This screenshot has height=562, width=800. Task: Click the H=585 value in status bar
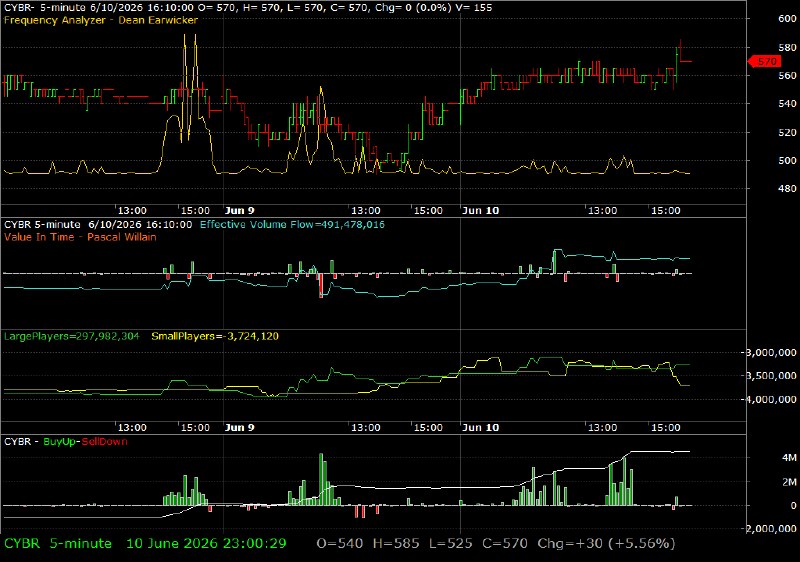396,544
